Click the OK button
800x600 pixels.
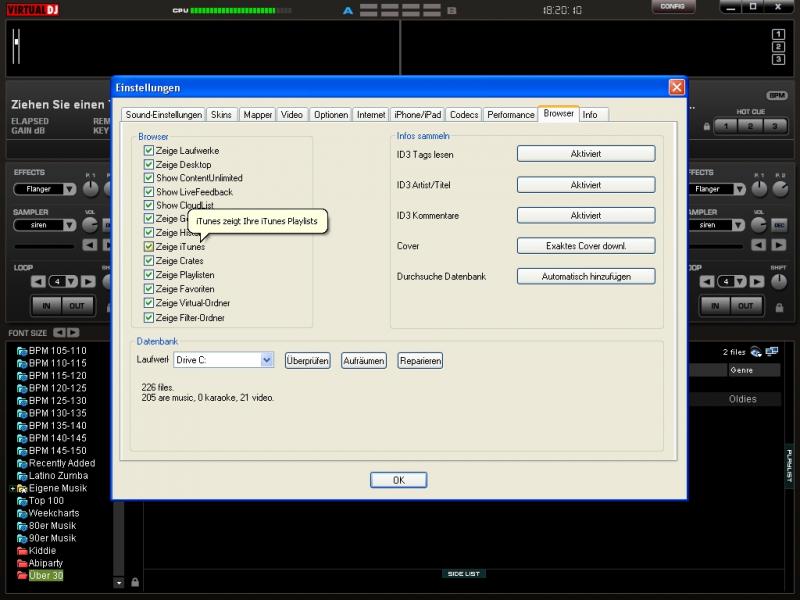point(398,480)
